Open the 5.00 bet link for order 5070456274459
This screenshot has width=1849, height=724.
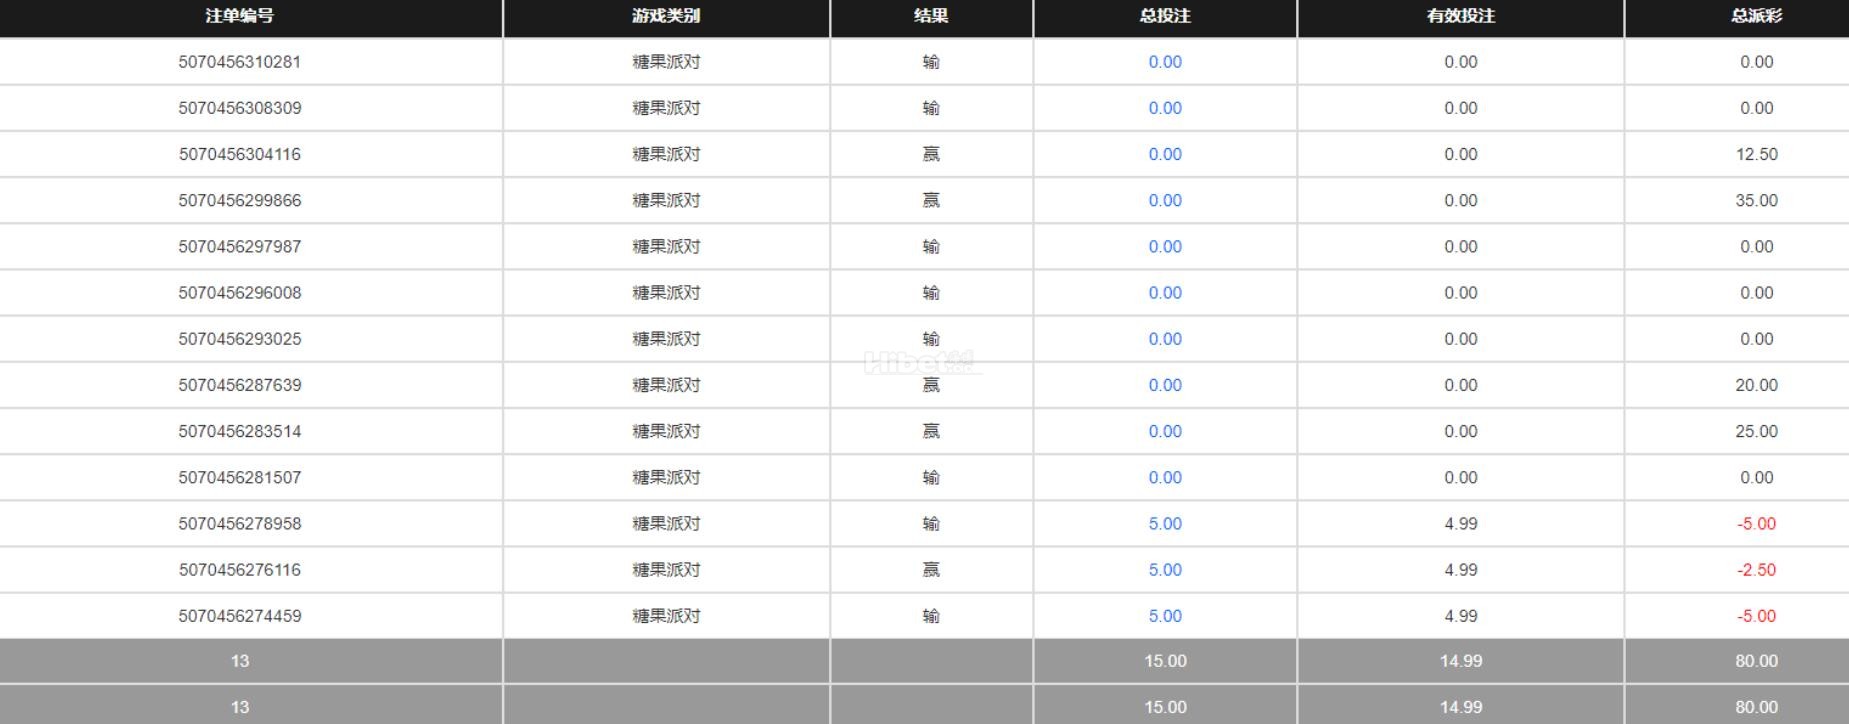[1165, 616]
